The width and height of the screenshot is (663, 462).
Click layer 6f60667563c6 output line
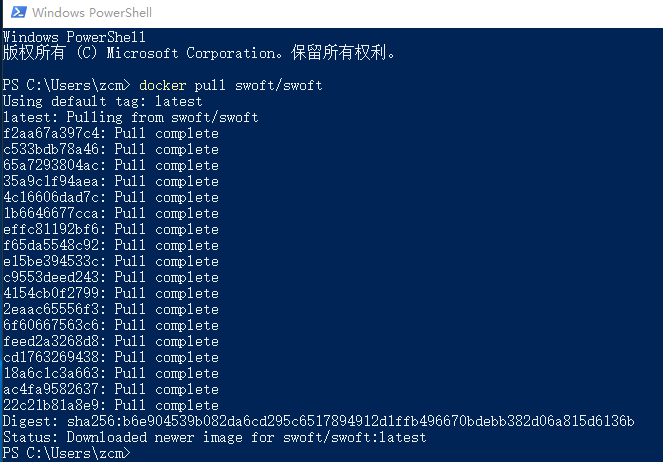tap(111, 325)
